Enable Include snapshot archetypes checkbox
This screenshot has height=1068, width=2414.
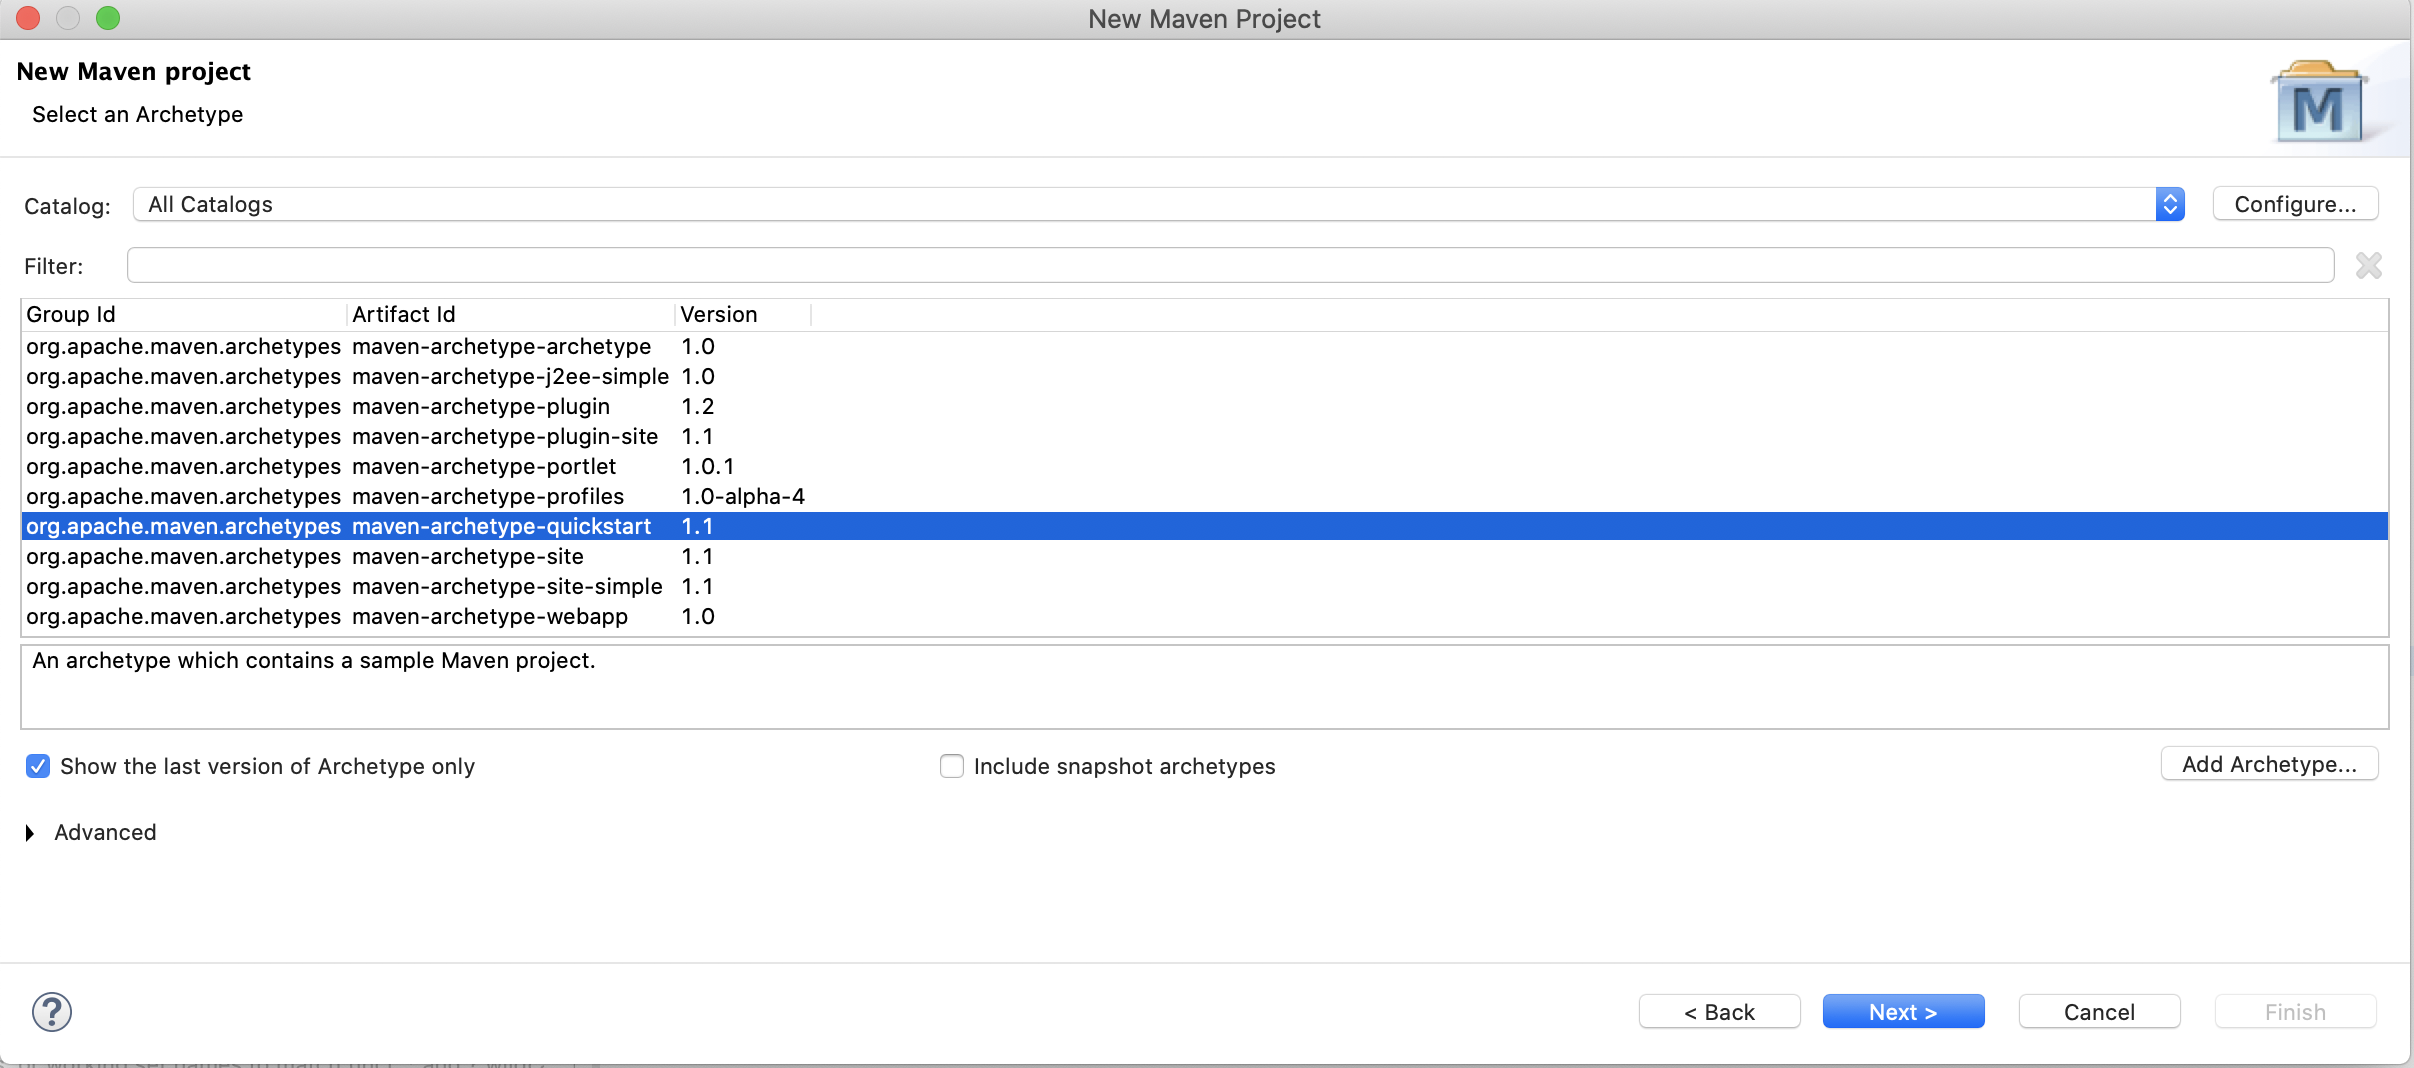[952, 766]
